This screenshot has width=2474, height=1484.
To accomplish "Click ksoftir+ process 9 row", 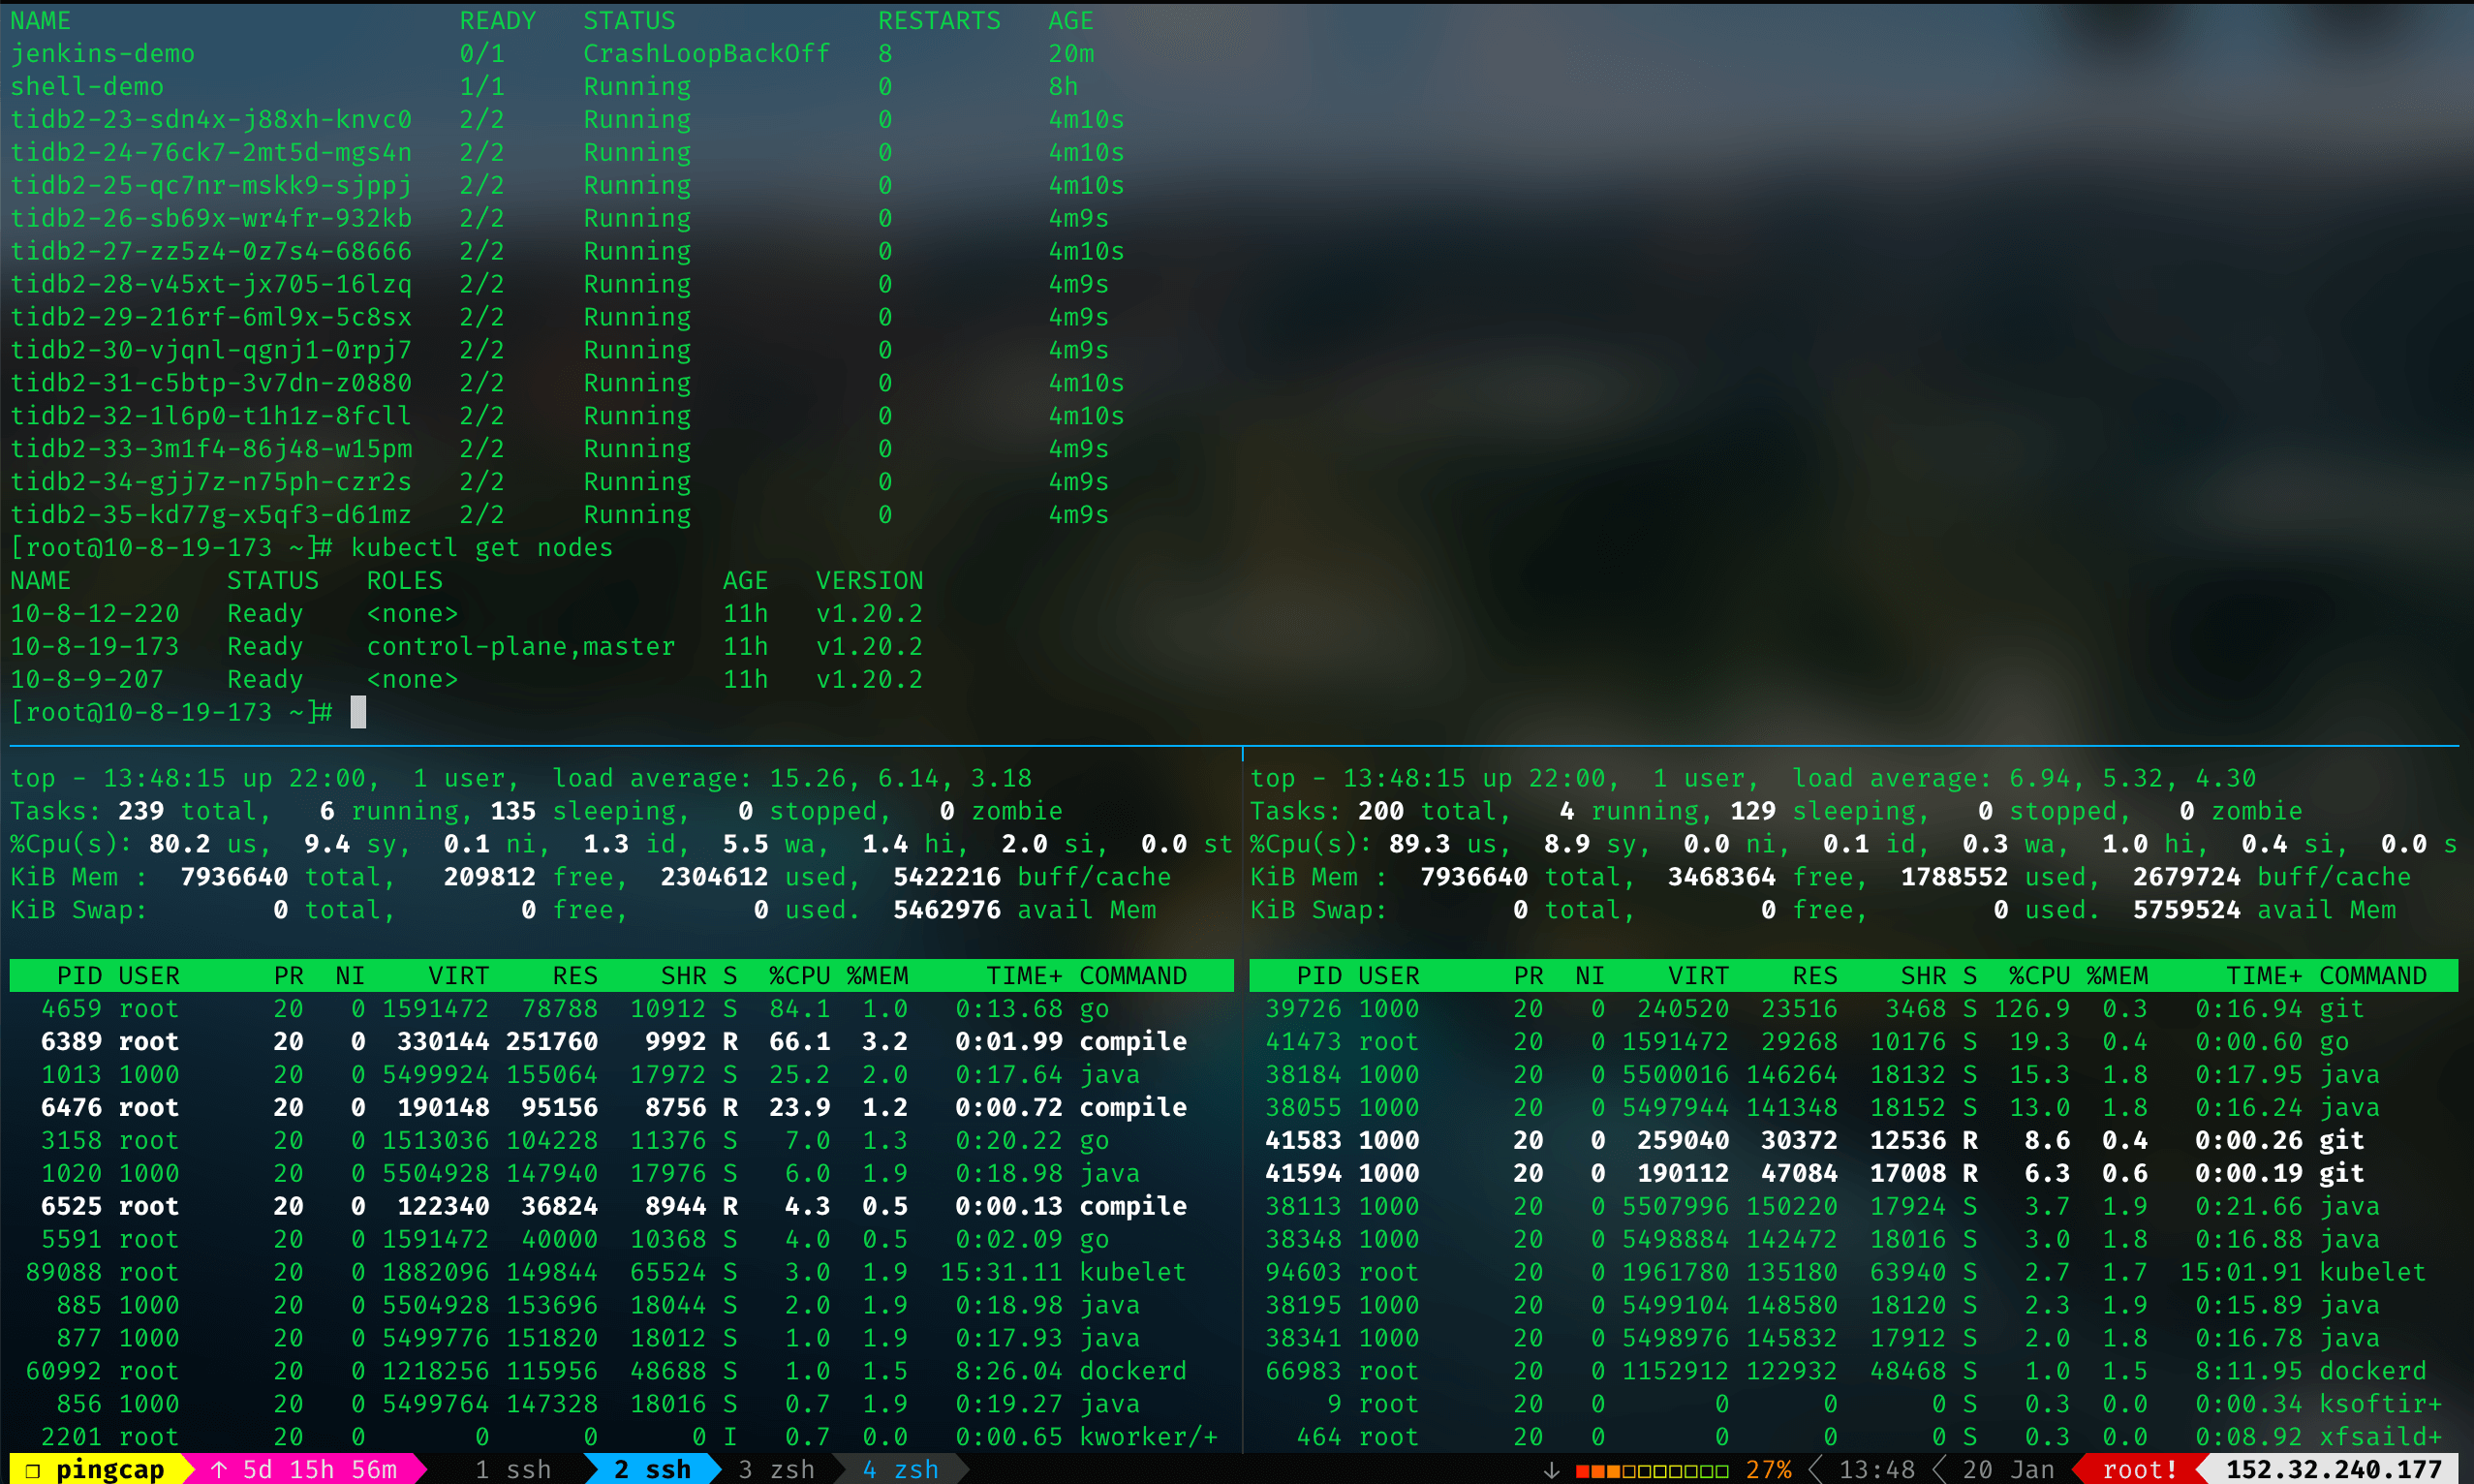I will pos(1853,1403).
